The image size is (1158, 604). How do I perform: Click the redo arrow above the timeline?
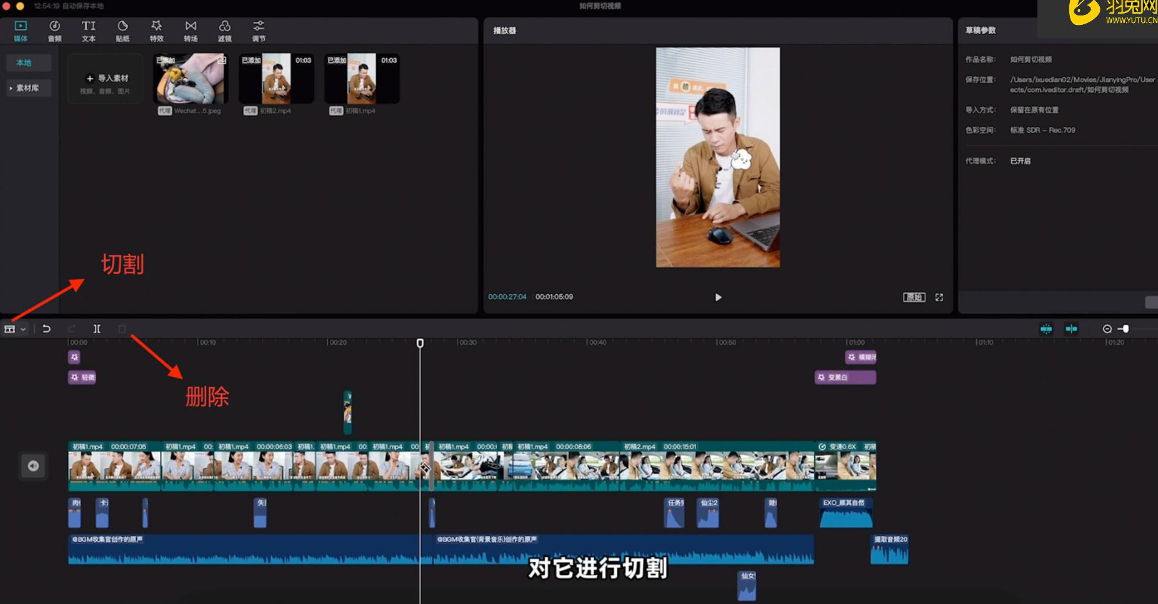coord(71,328)
